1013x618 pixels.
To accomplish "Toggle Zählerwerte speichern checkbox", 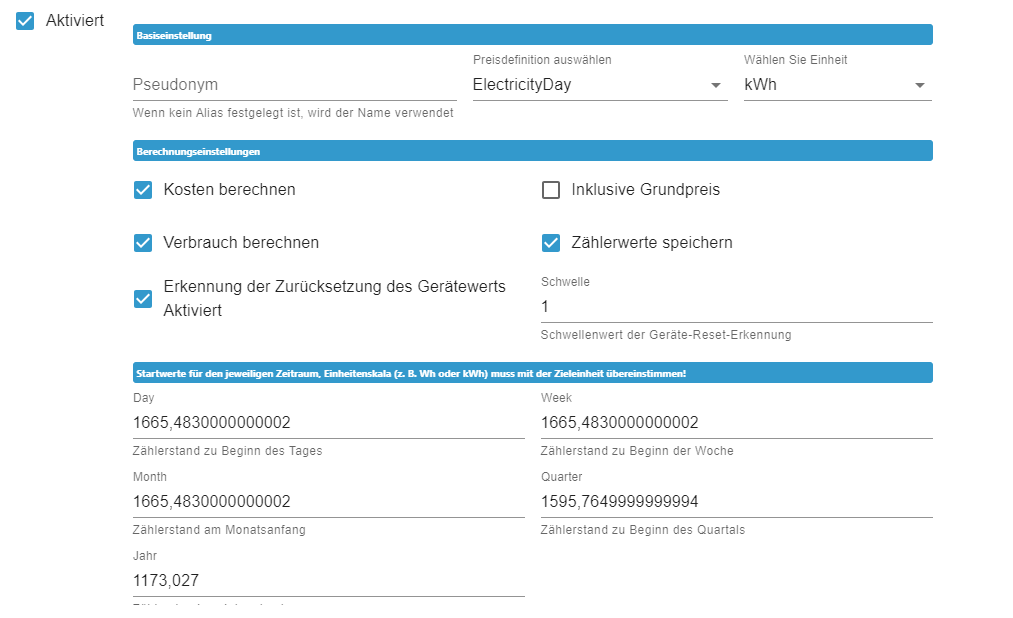I will [550, 243].
